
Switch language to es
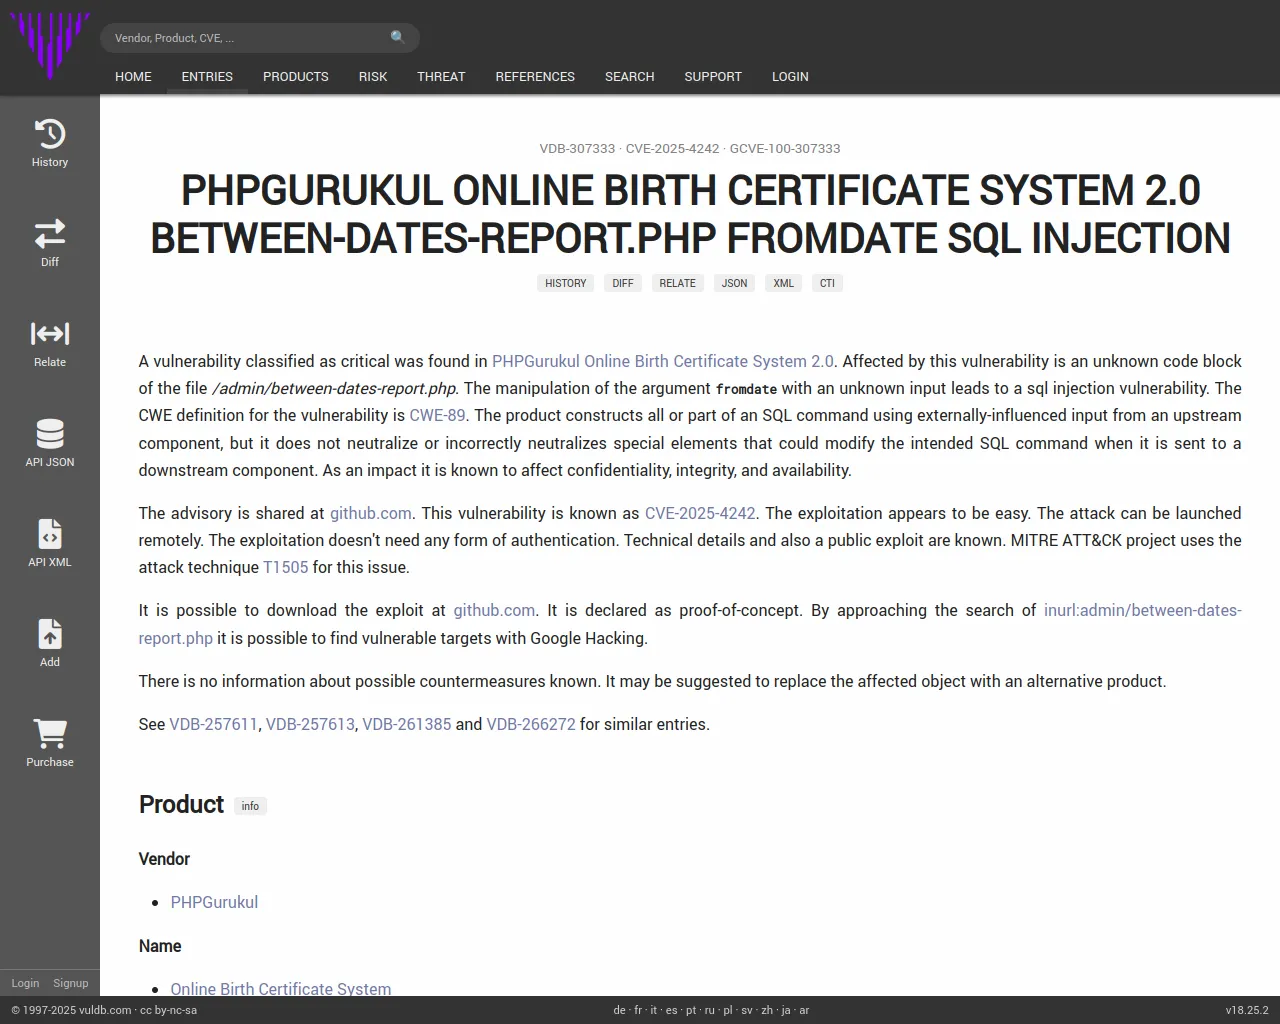[x=671, y=1010]
